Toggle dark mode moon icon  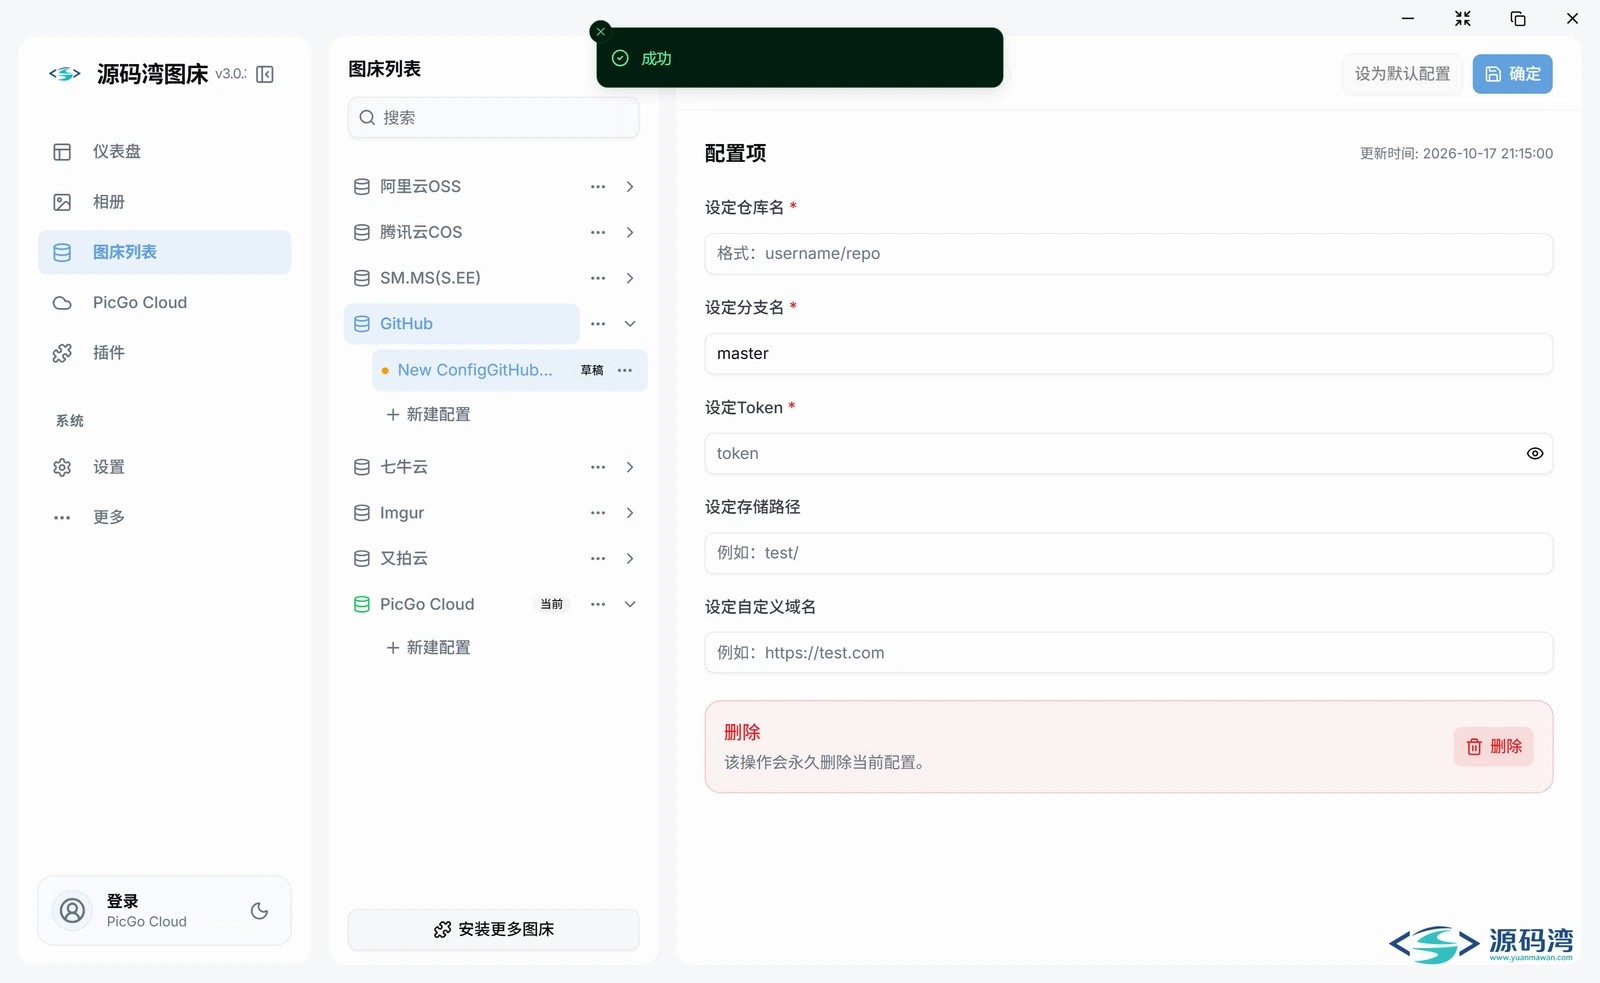[x=260, y=911]
